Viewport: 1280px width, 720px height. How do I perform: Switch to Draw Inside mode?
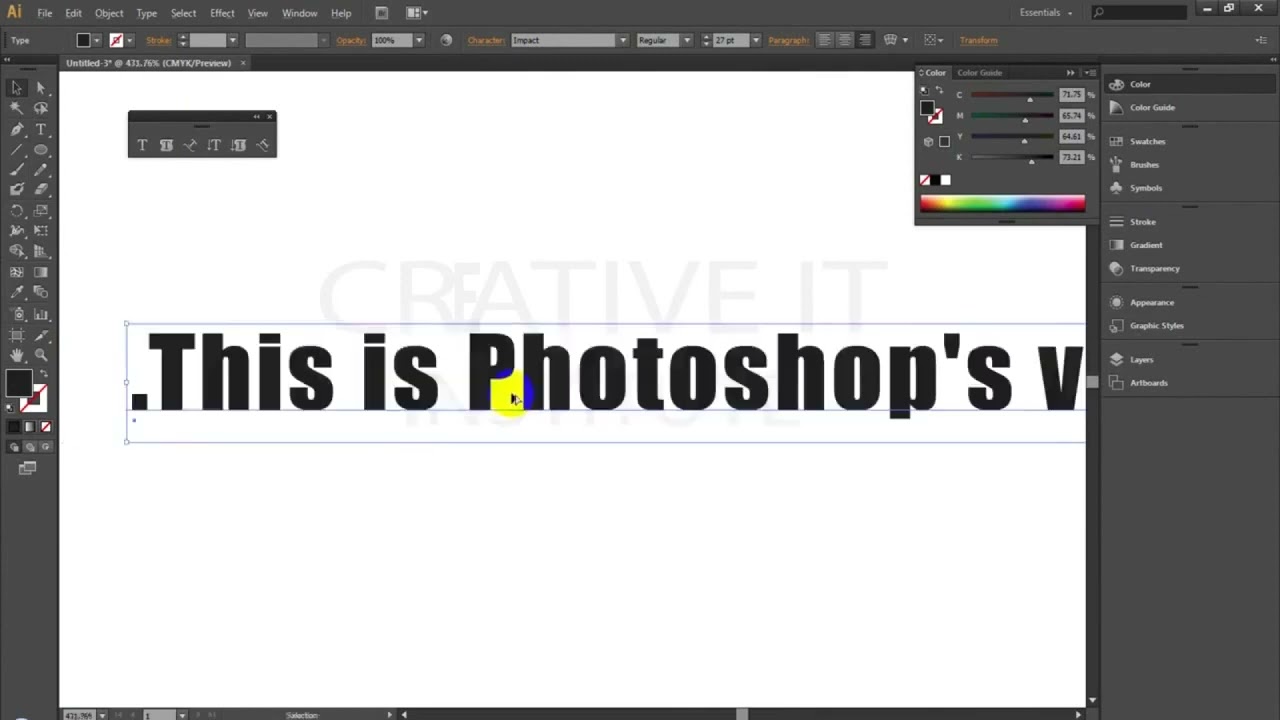[45, 447]
